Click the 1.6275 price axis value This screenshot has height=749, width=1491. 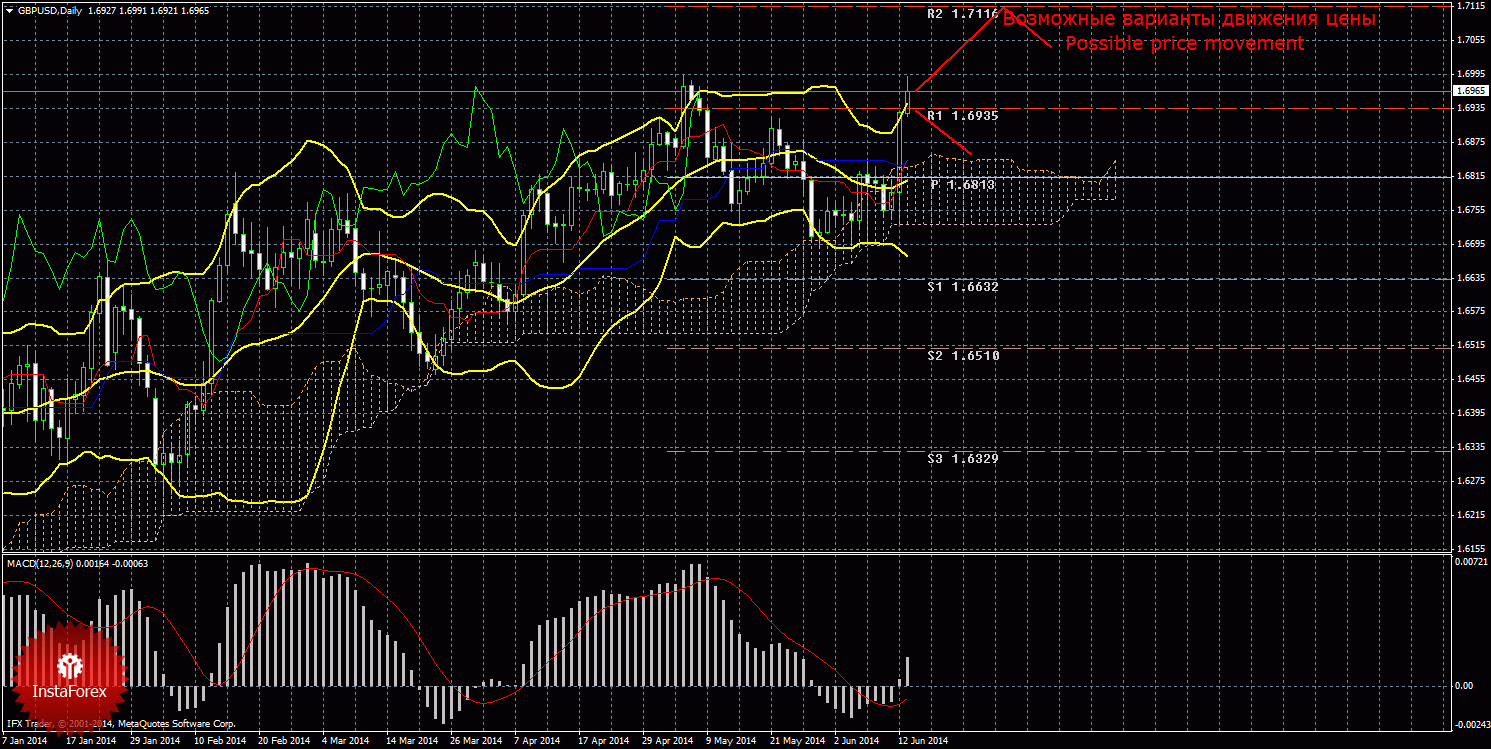[1469, 481]
